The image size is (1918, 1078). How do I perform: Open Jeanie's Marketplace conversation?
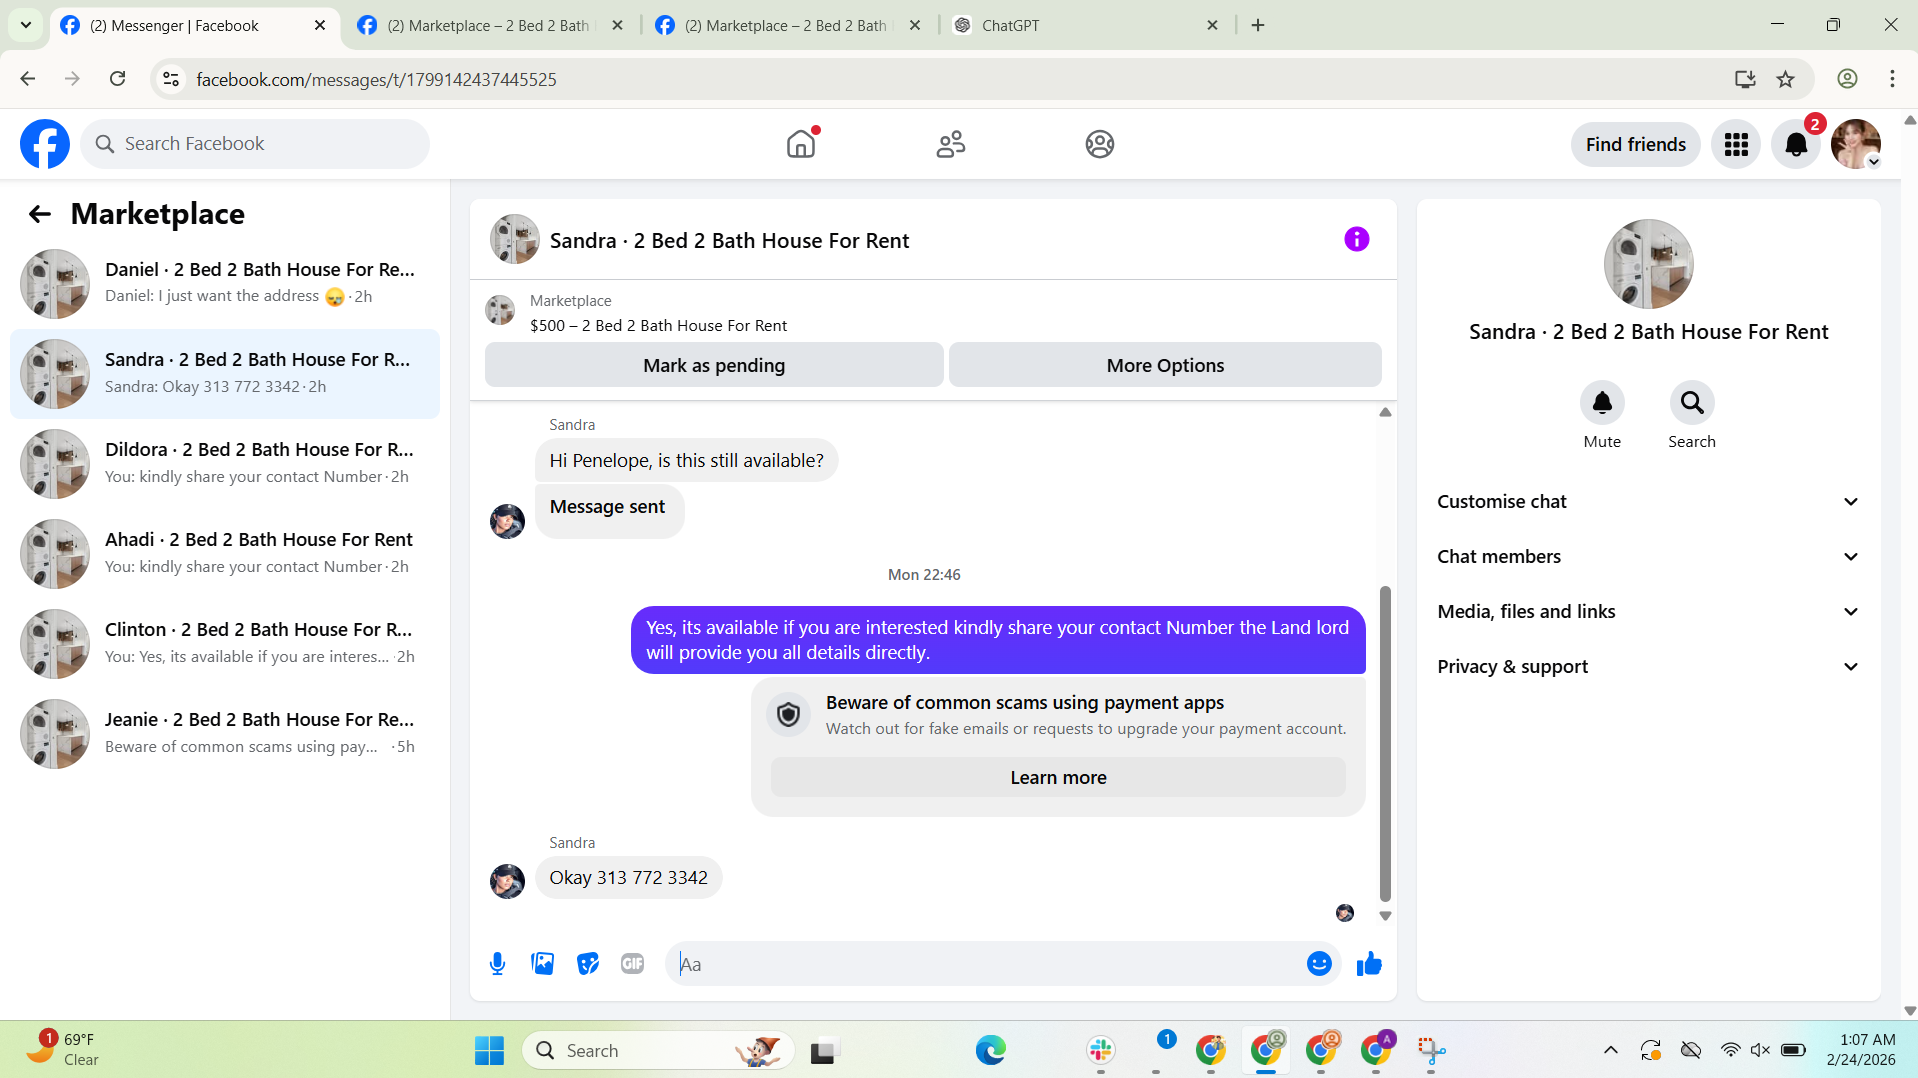coord(225,734)
